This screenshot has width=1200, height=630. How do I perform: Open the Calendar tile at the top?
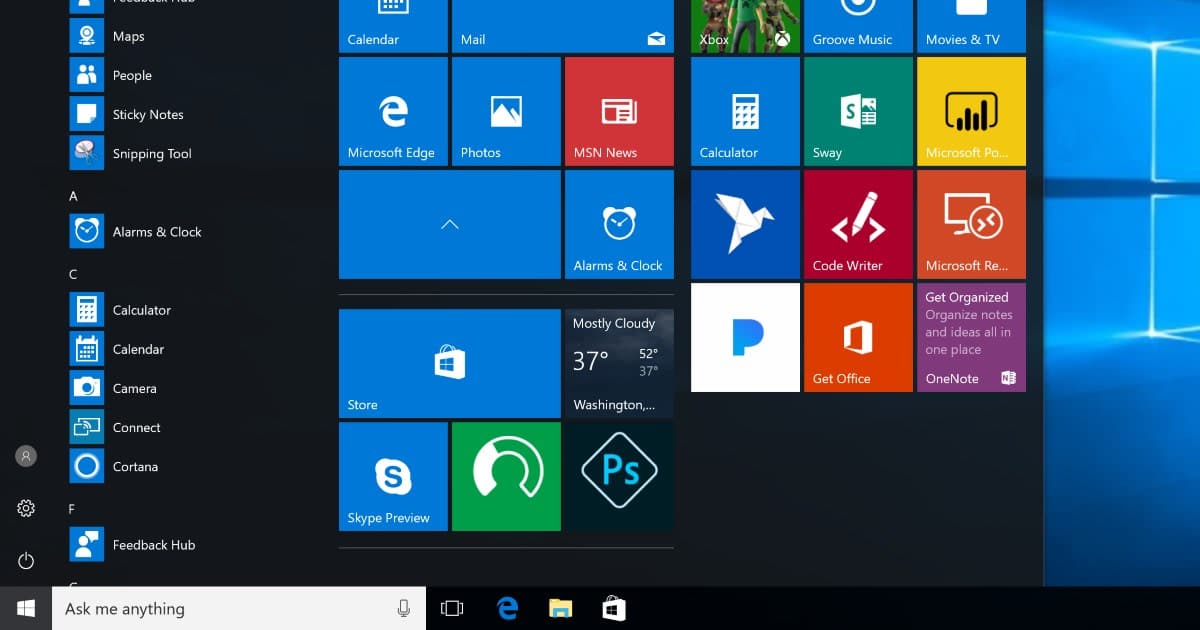[393, 26]
